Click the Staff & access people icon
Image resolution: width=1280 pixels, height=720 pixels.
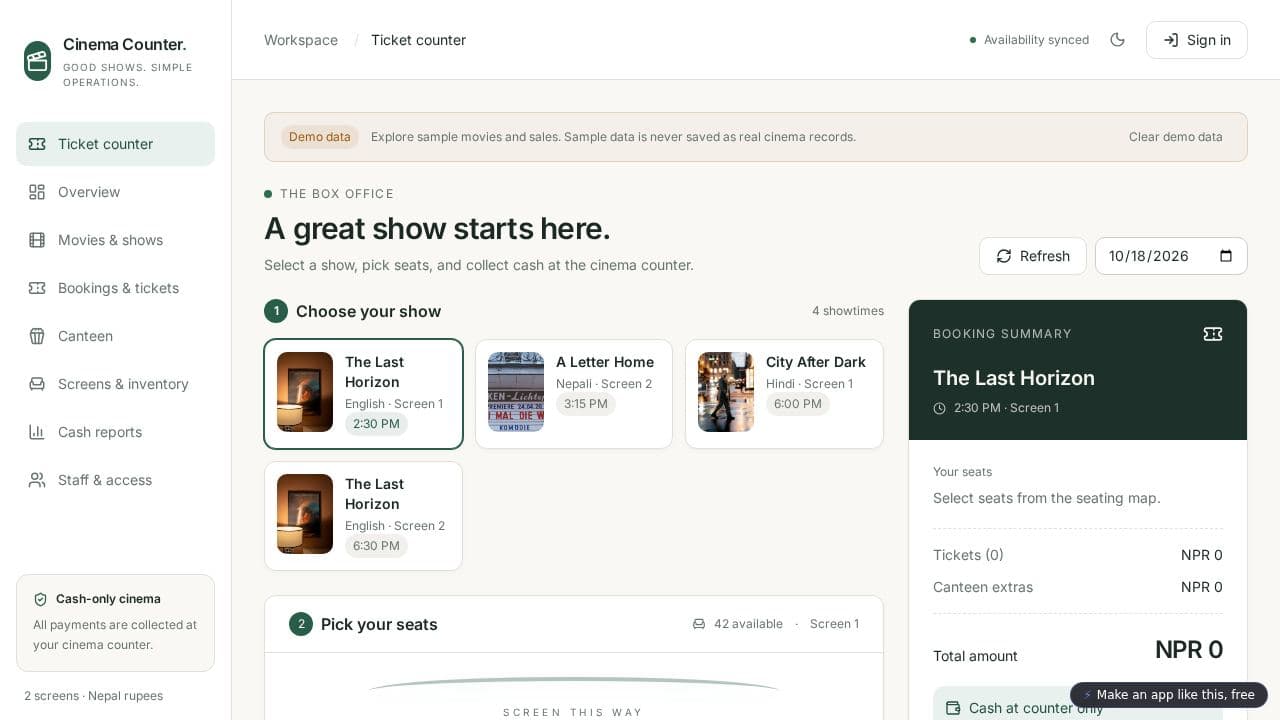click(x=37, y=480)
